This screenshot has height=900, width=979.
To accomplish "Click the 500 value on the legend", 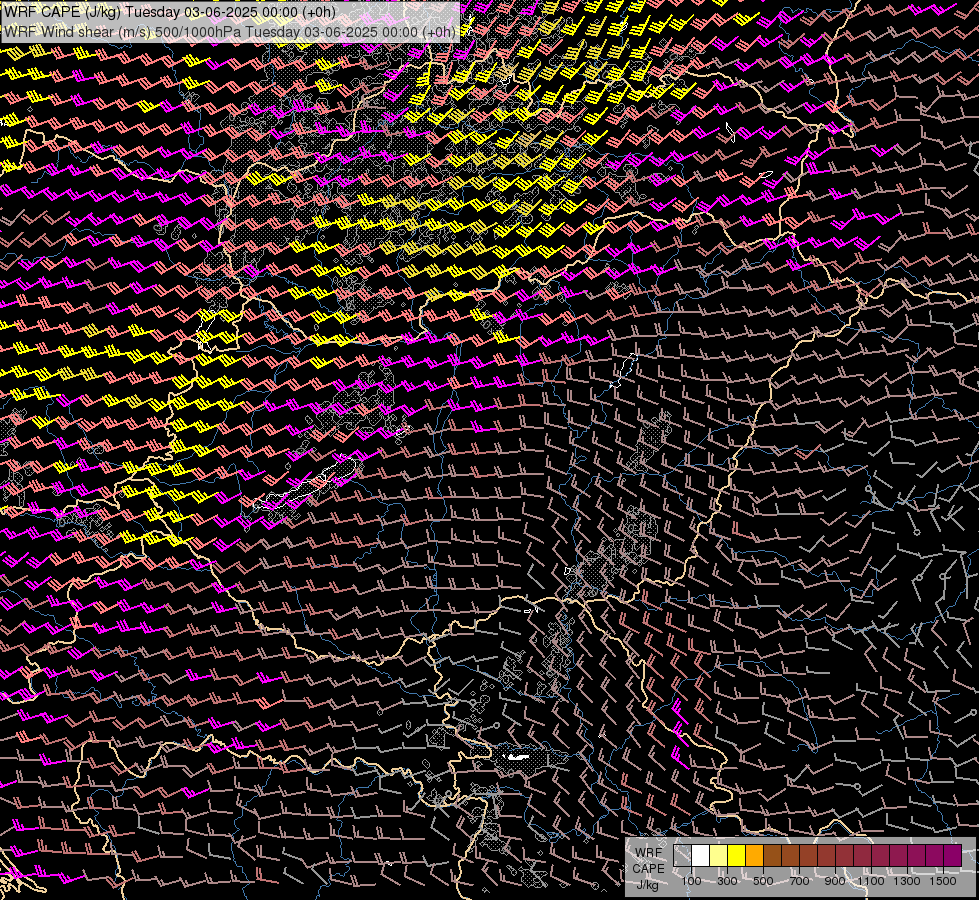I will 763,881.
